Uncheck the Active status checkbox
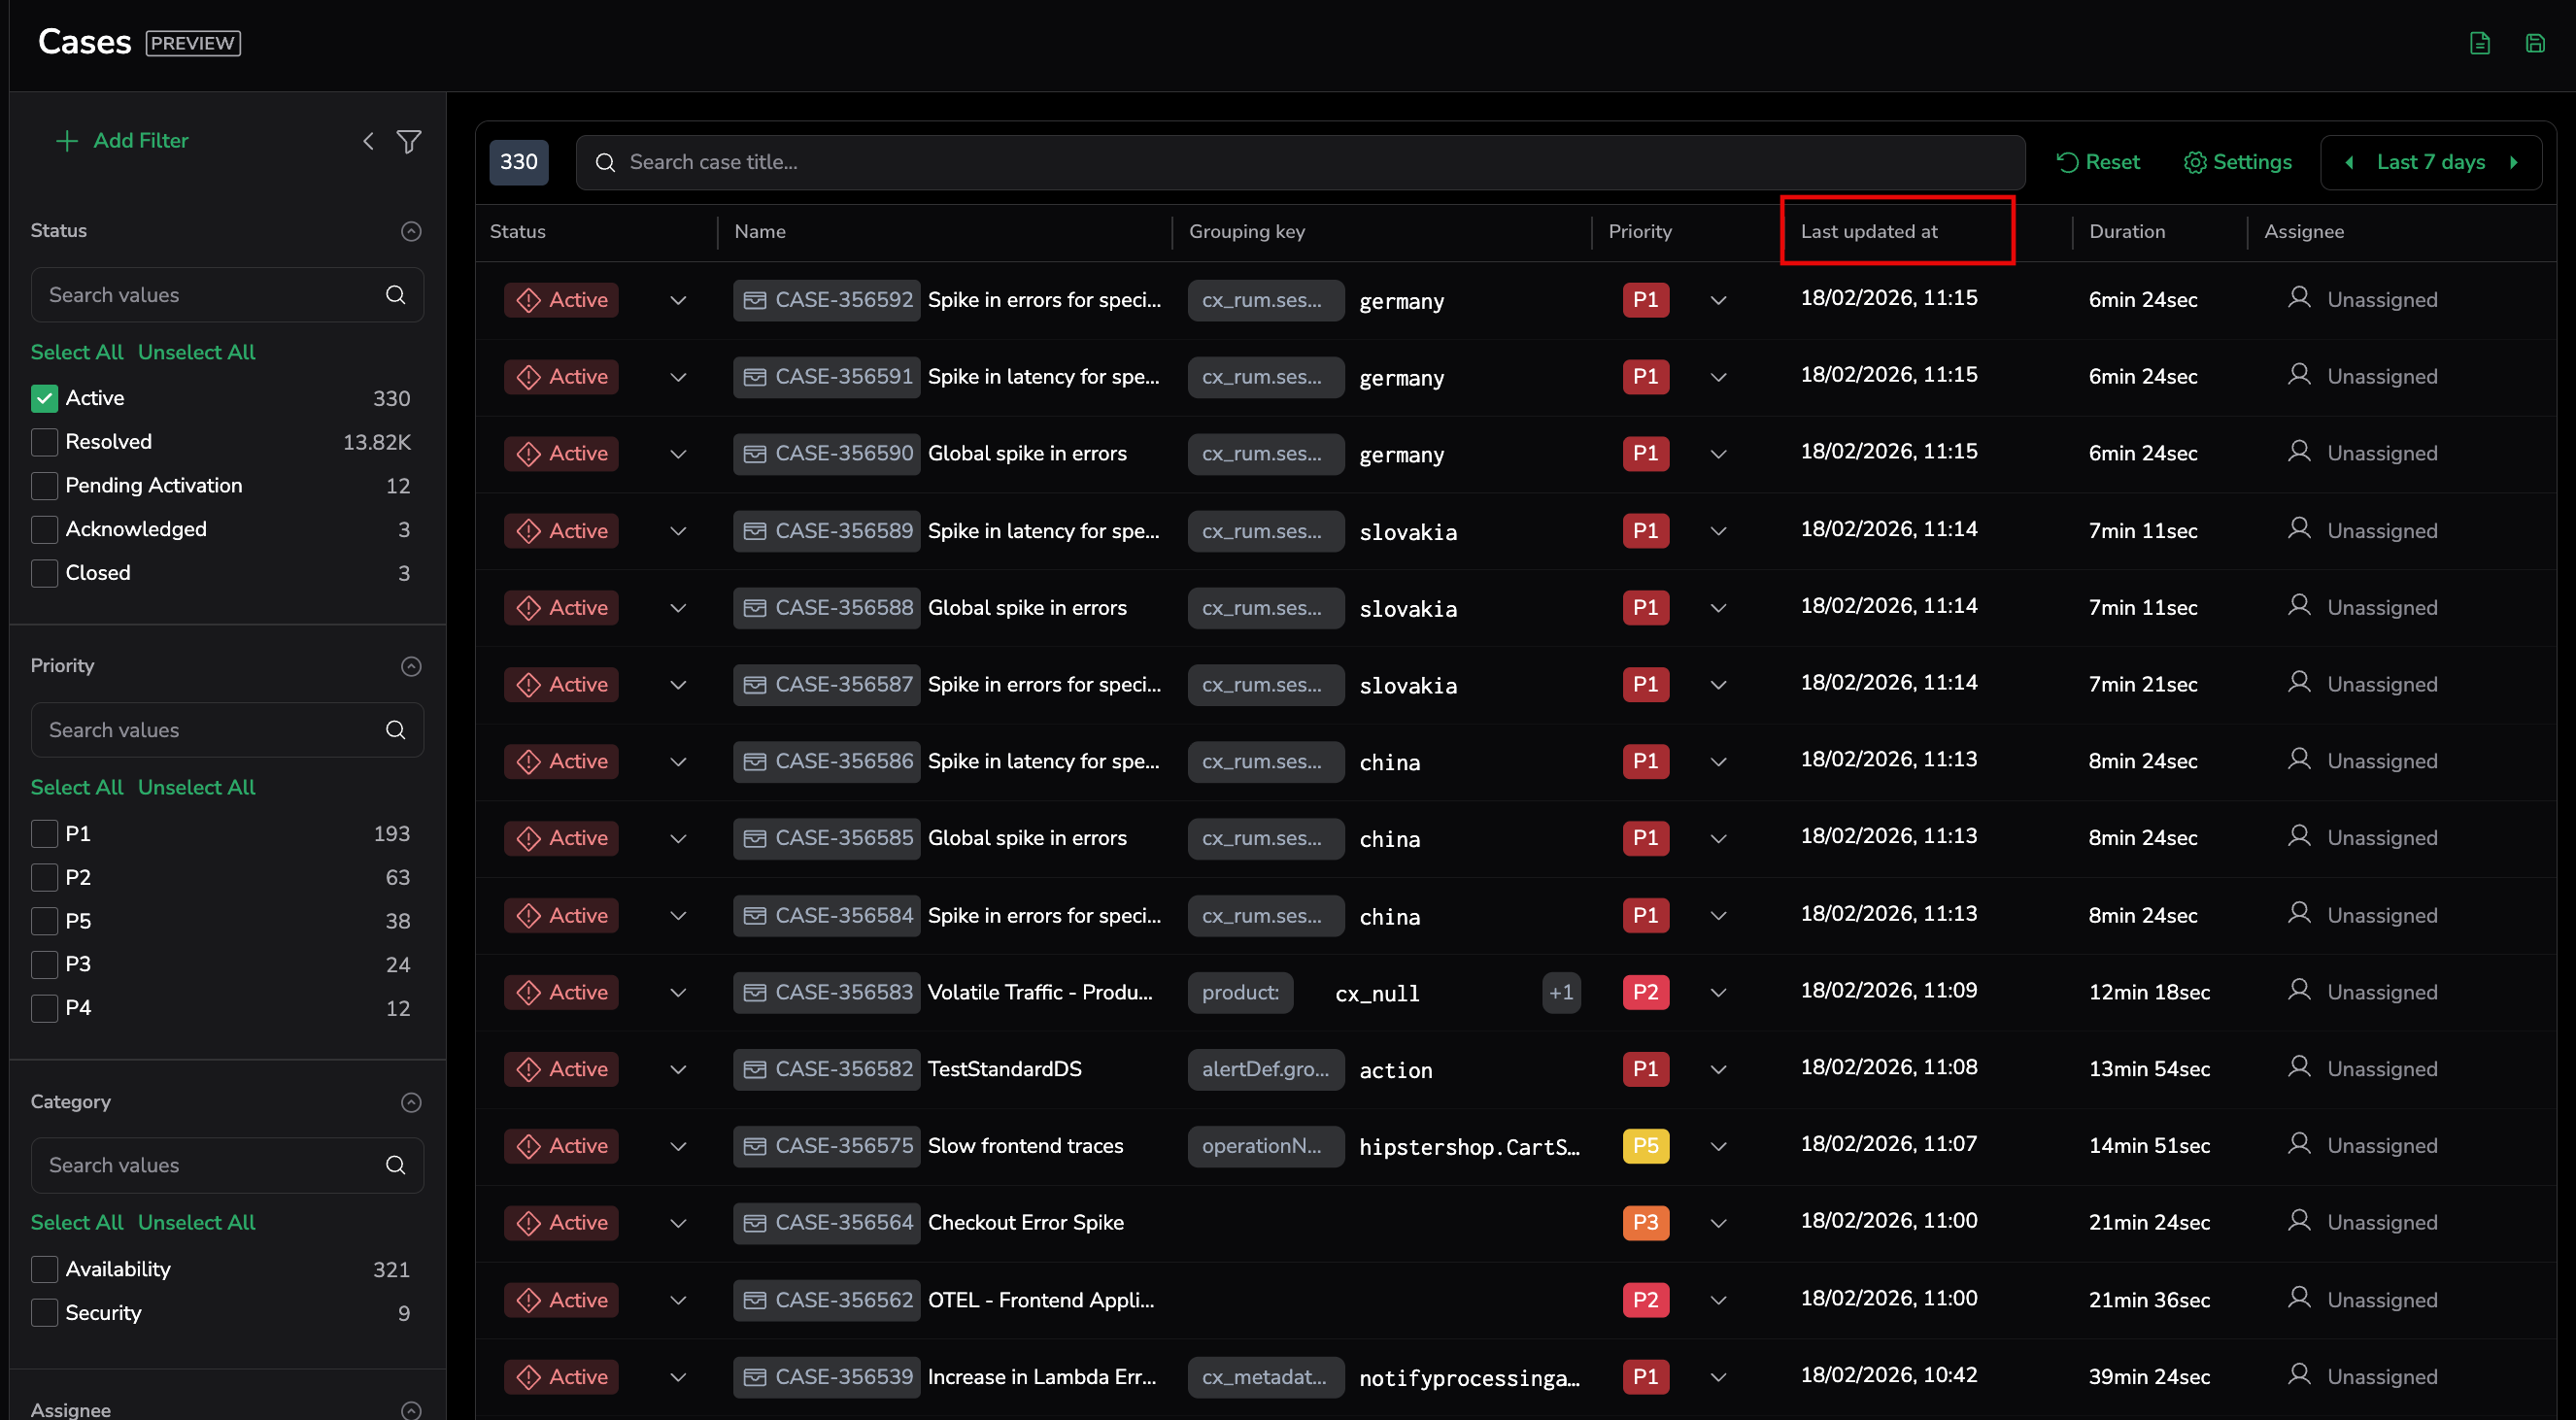The height and width of the screenshot is (1420, 2576). [44, 398]
